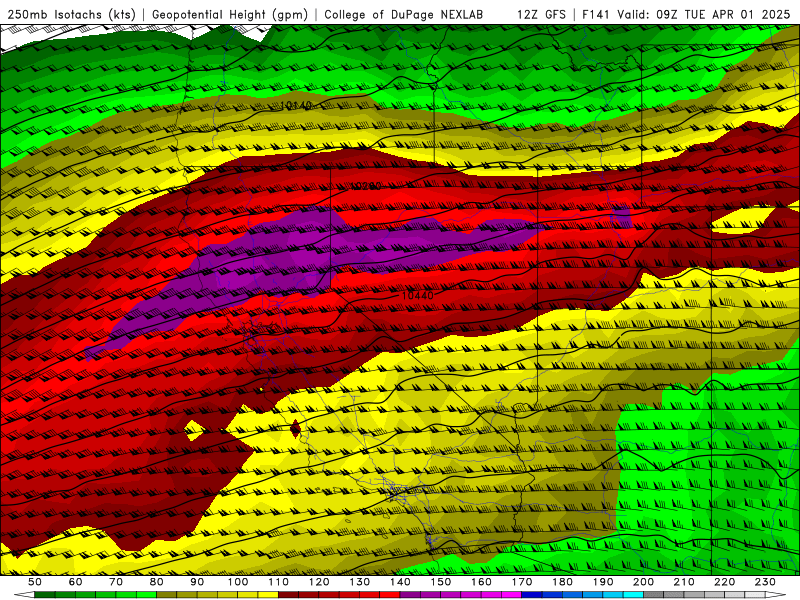
Task: Click the 70 kts colorbar label
Action: [116, 582]
